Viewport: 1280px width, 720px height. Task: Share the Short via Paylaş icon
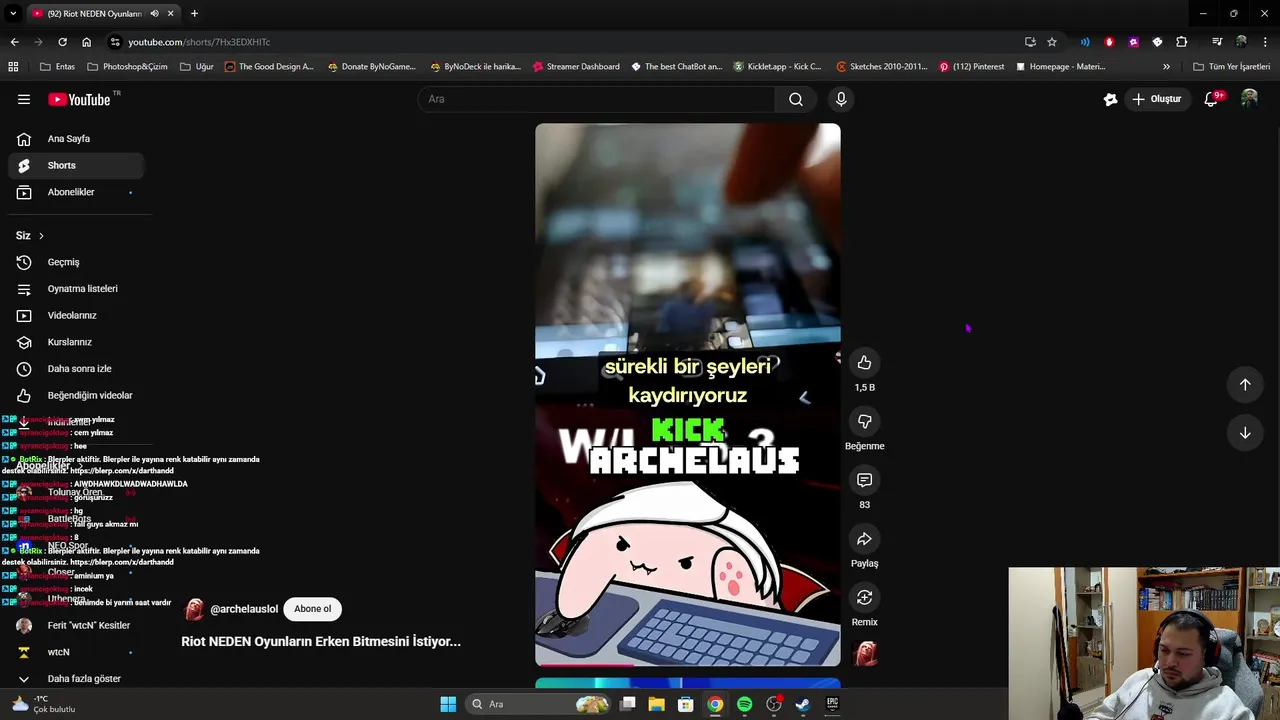(x=864, y=539)
